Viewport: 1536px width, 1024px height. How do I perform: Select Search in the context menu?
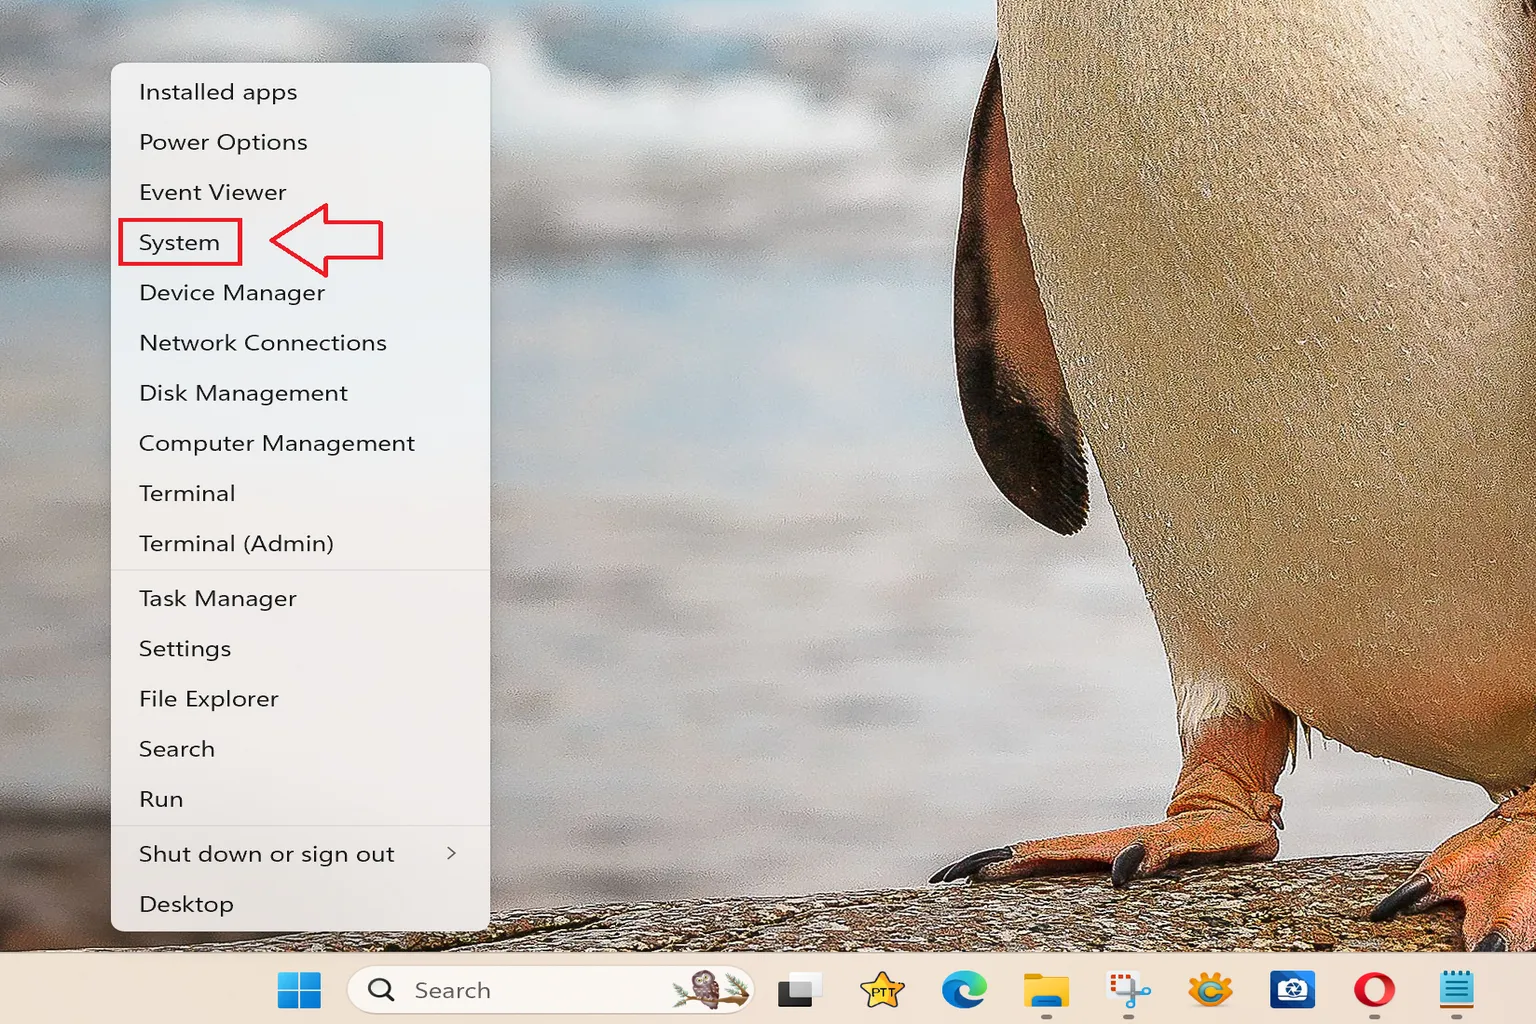[300, 749]
